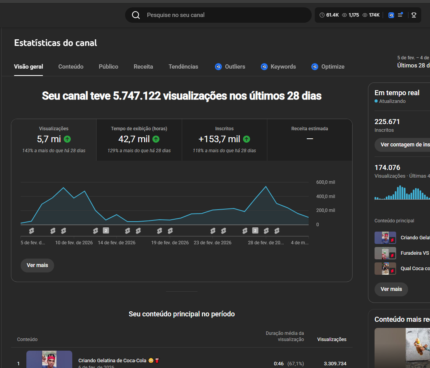Open the Público tab
430x368 pixels.
(x=108, y=67)
